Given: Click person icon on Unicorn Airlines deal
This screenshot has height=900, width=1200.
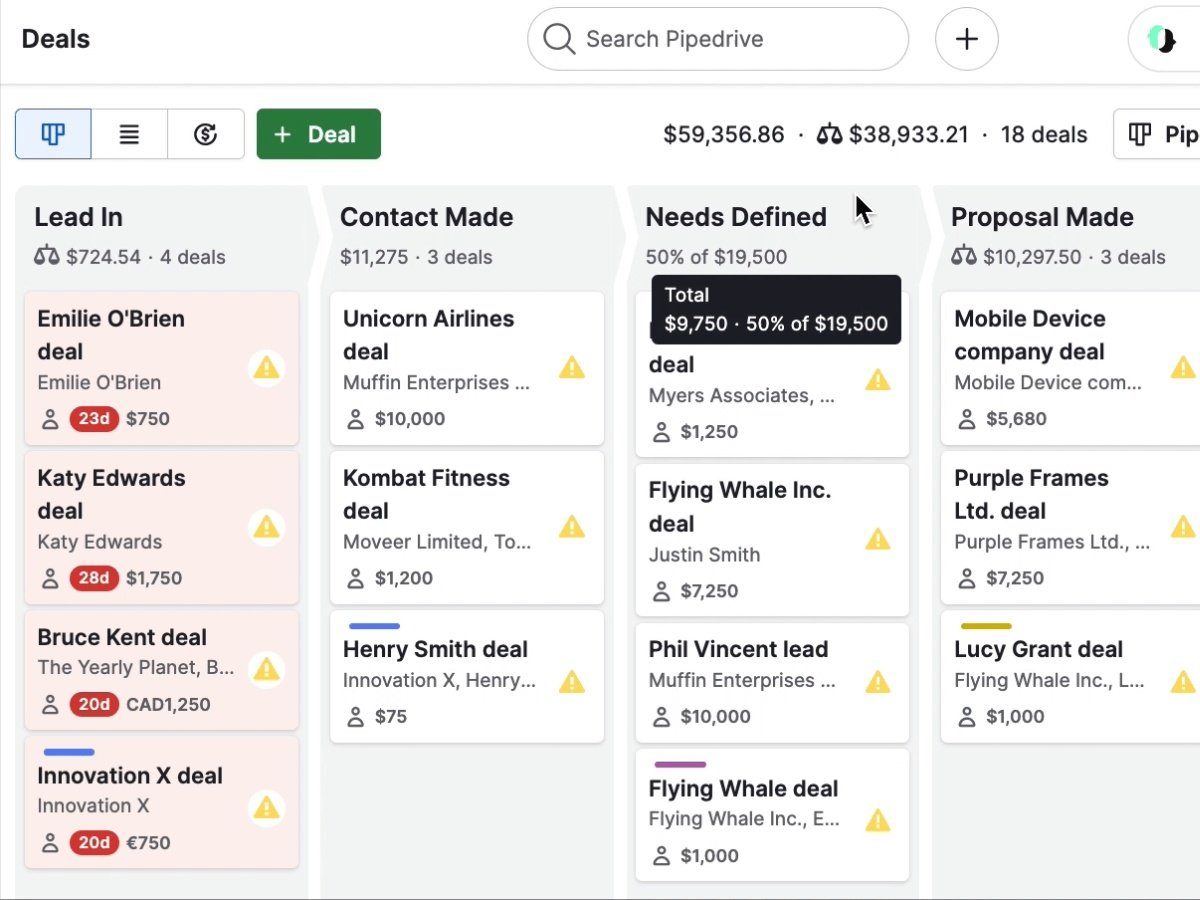Looking at the screenshot, I should pyautogui.click(x=355, y=419).
